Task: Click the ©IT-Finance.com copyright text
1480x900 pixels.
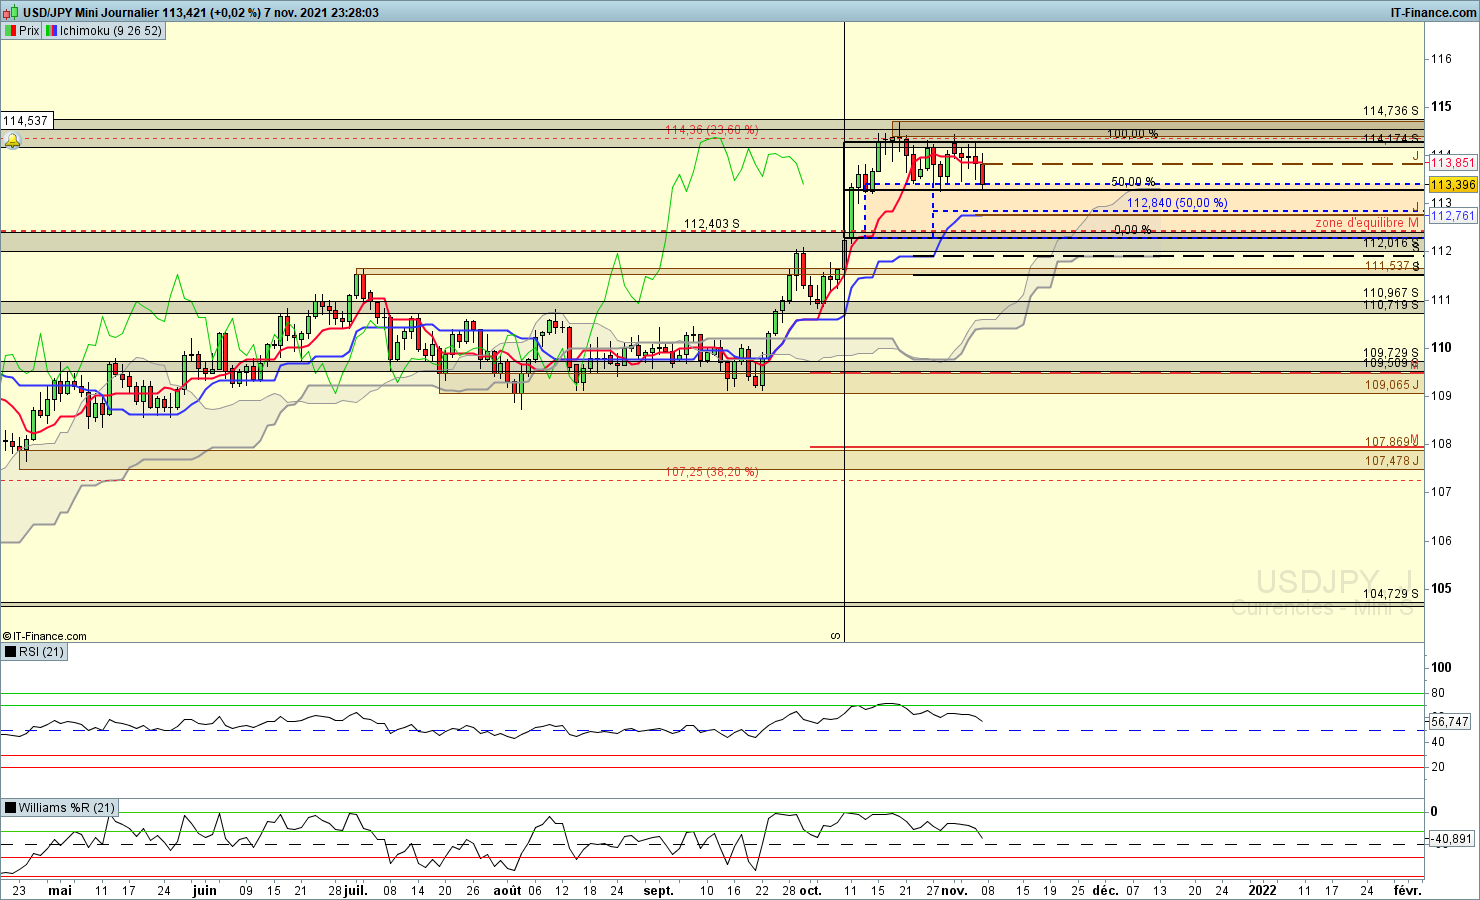Action: 45,636
